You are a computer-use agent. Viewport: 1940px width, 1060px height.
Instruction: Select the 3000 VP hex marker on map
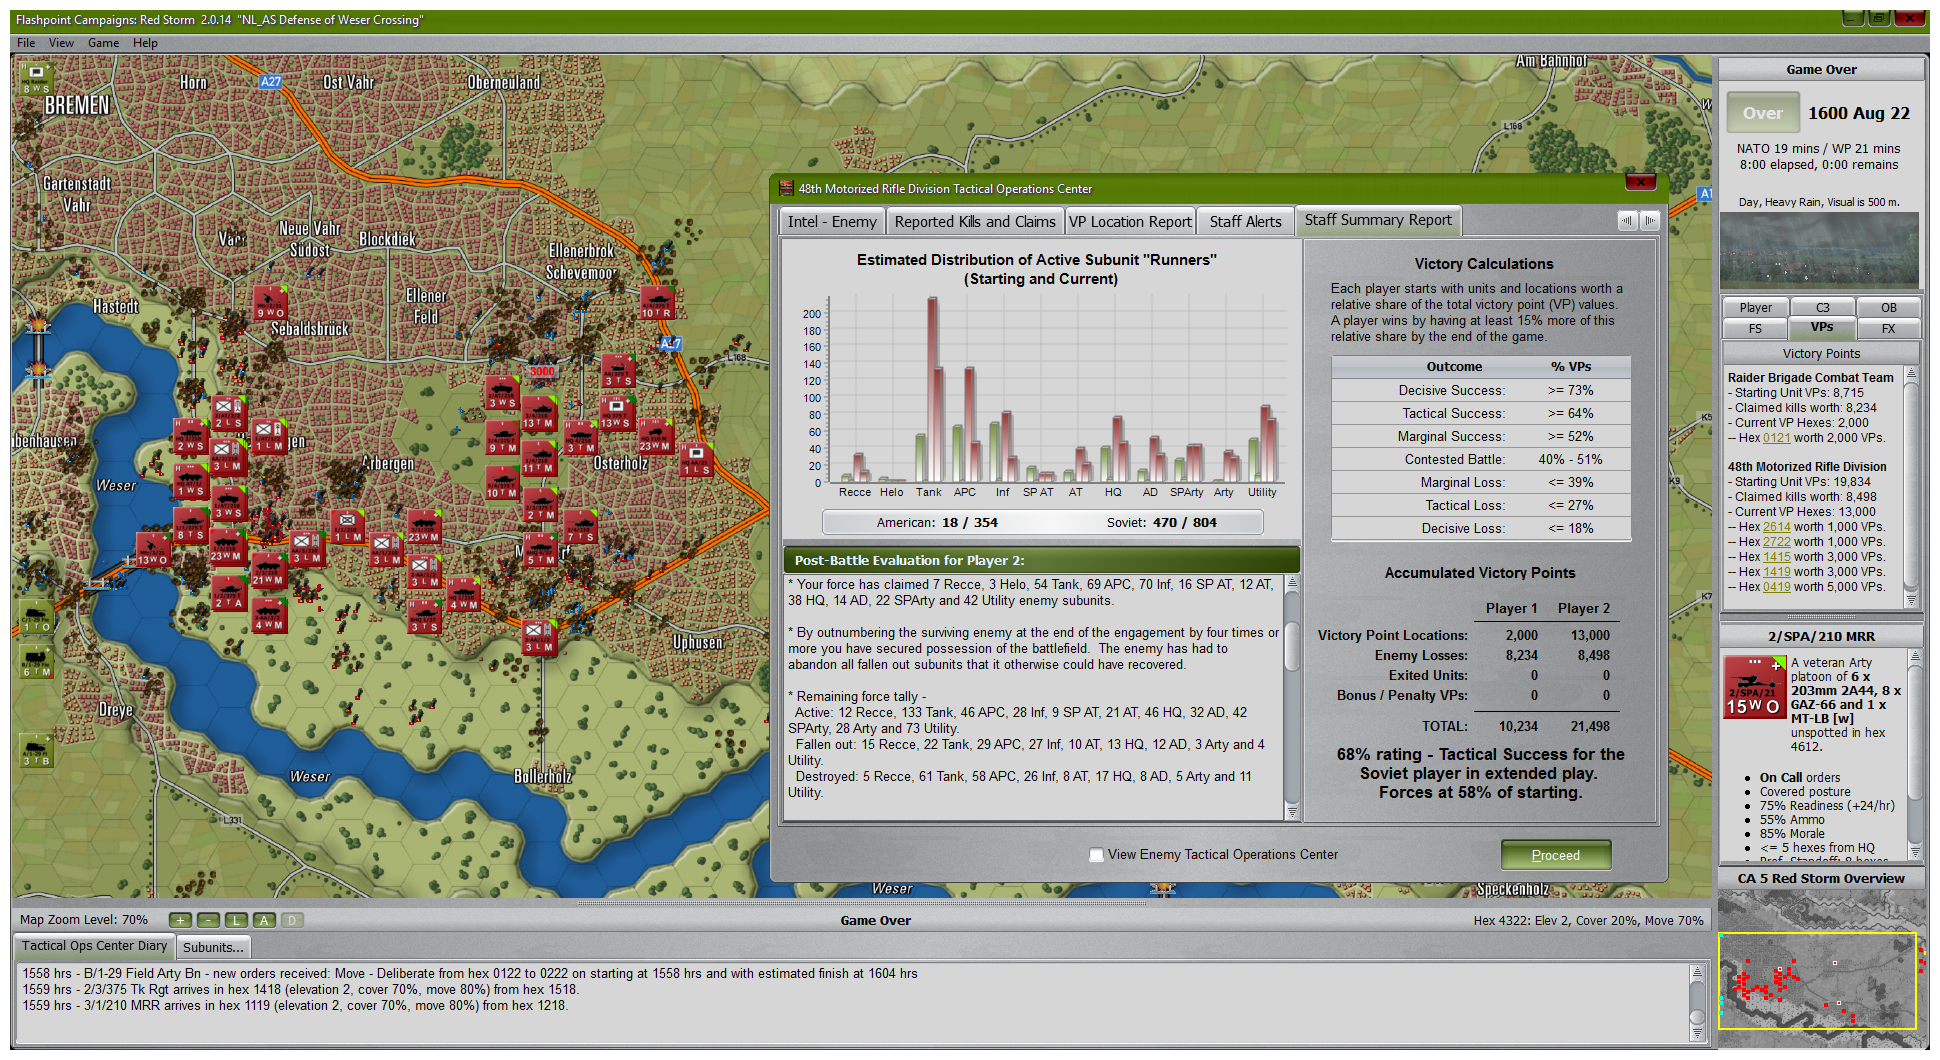pos(542,372)
